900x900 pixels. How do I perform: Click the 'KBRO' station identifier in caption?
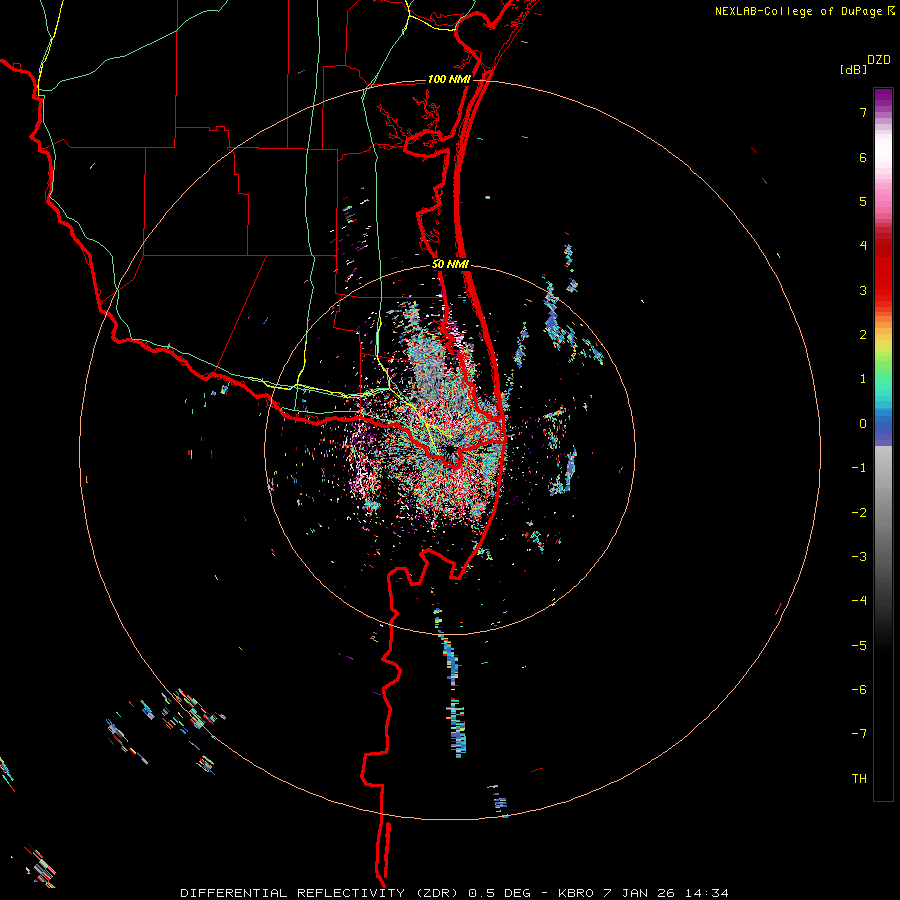576,893
